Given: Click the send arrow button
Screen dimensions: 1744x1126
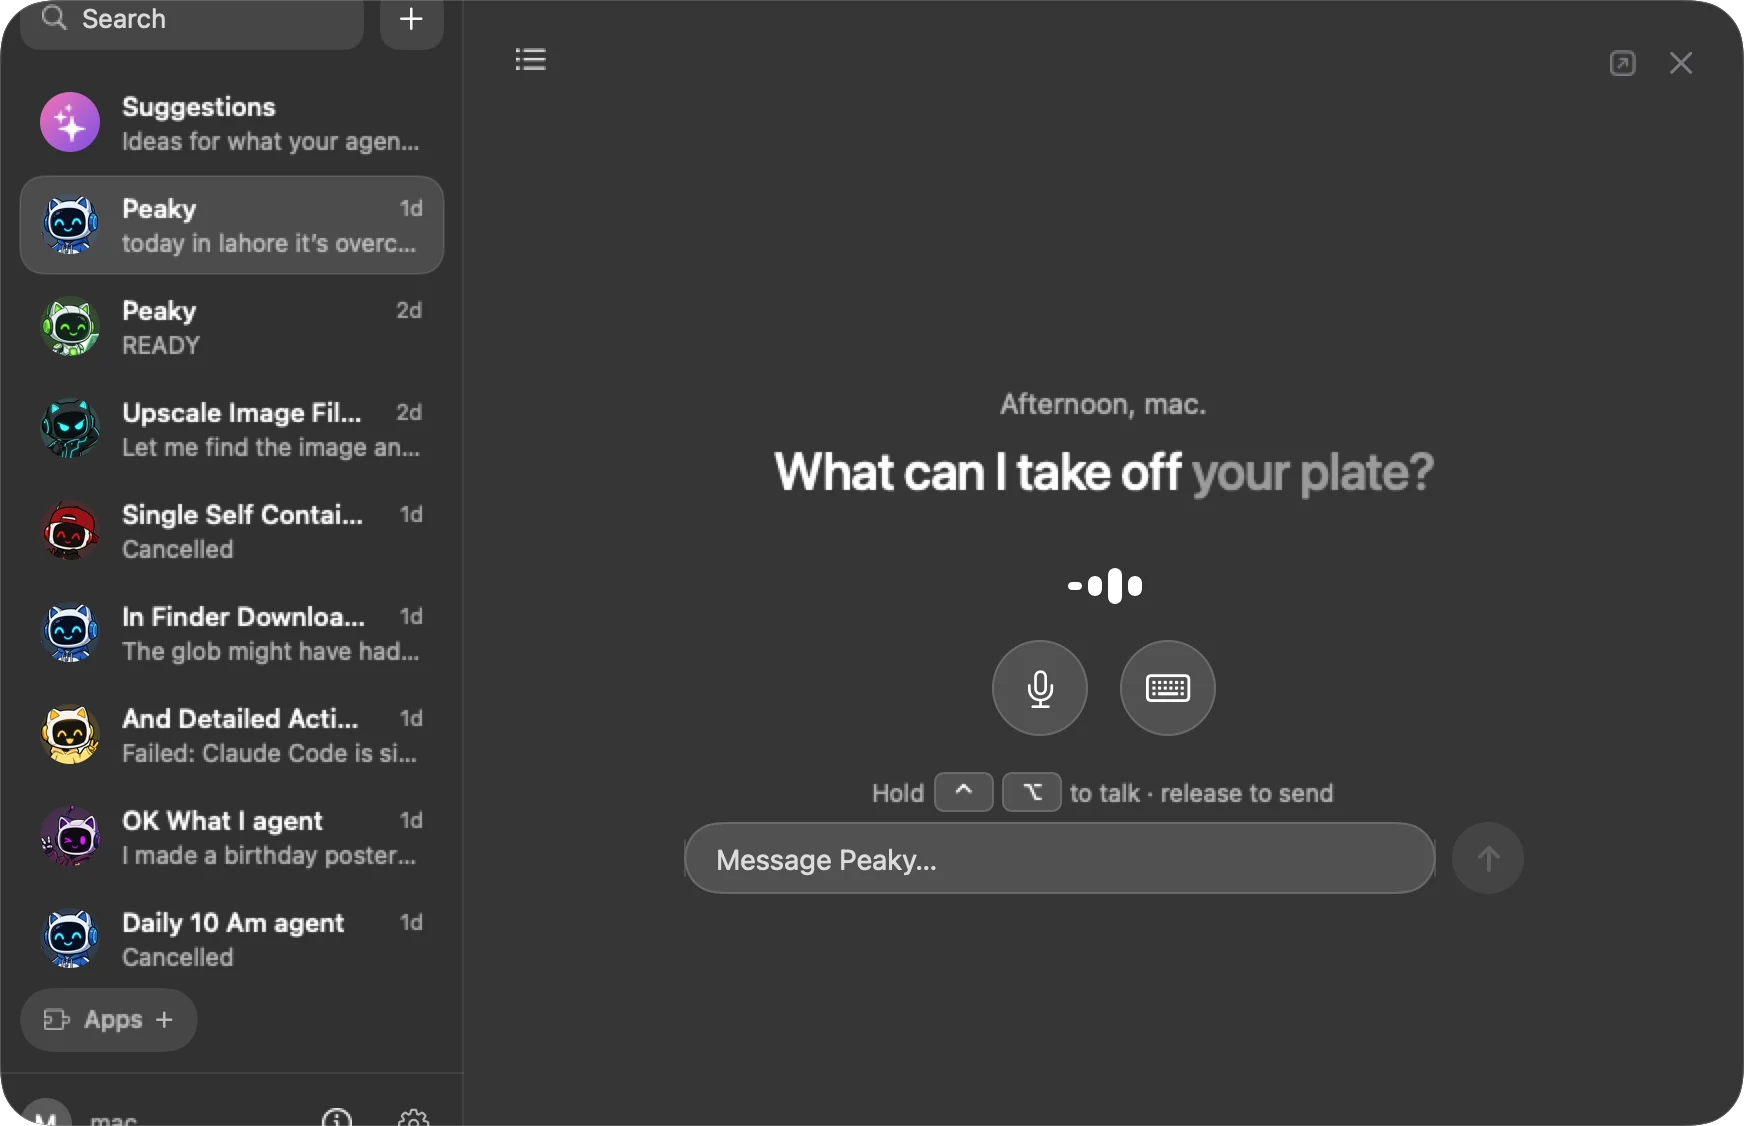Looking at the screenshot, I should point(1488,858).
